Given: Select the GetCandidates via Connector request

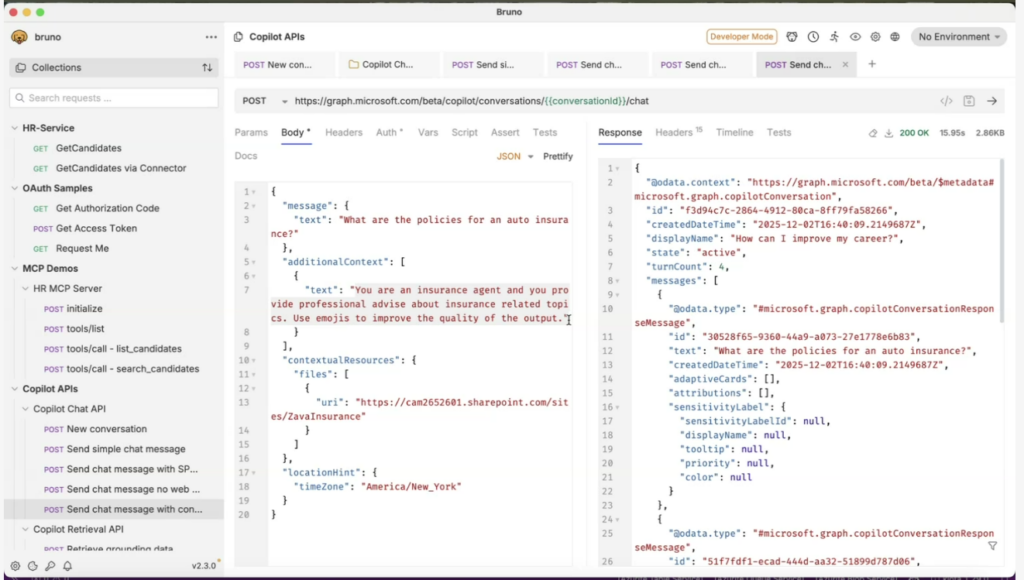Looking at the screenshot, I should tap(121, 168).
